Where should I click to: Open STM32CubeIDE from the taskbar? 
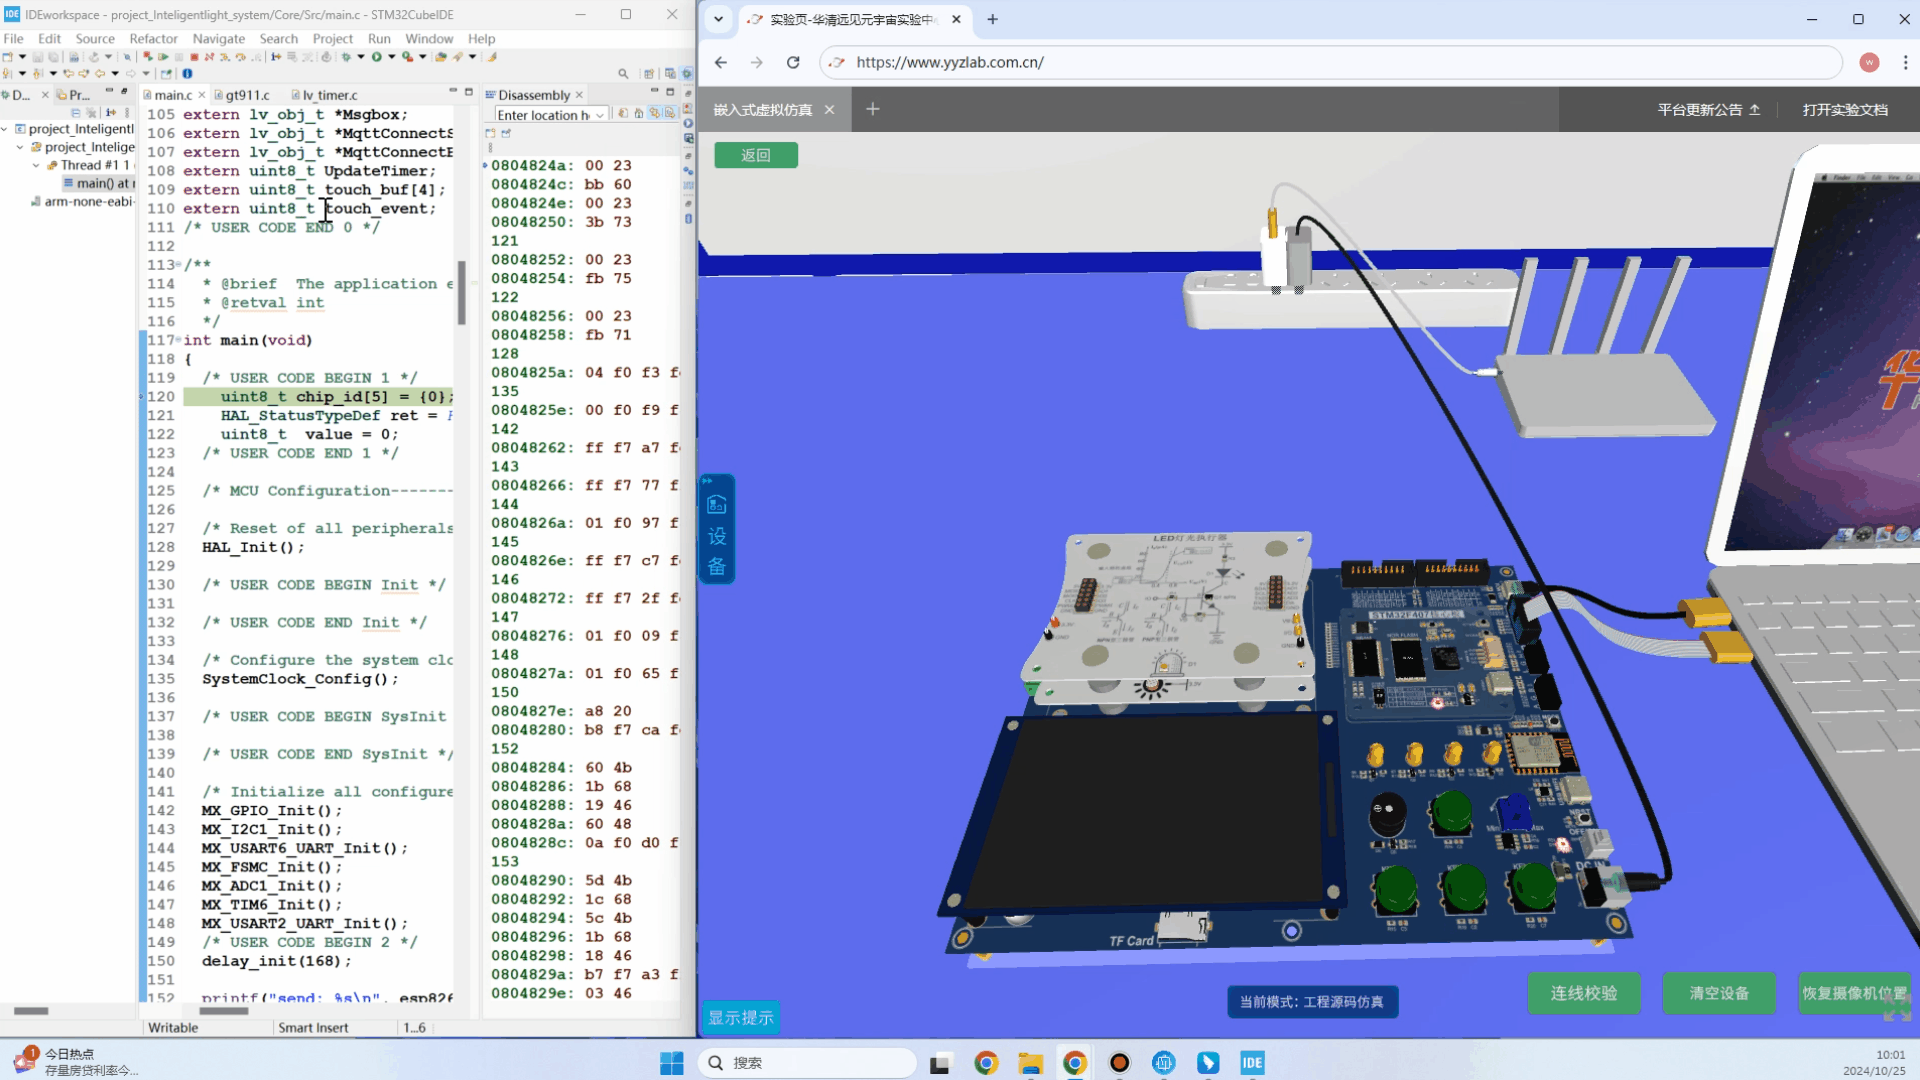pos(1252,1063)
